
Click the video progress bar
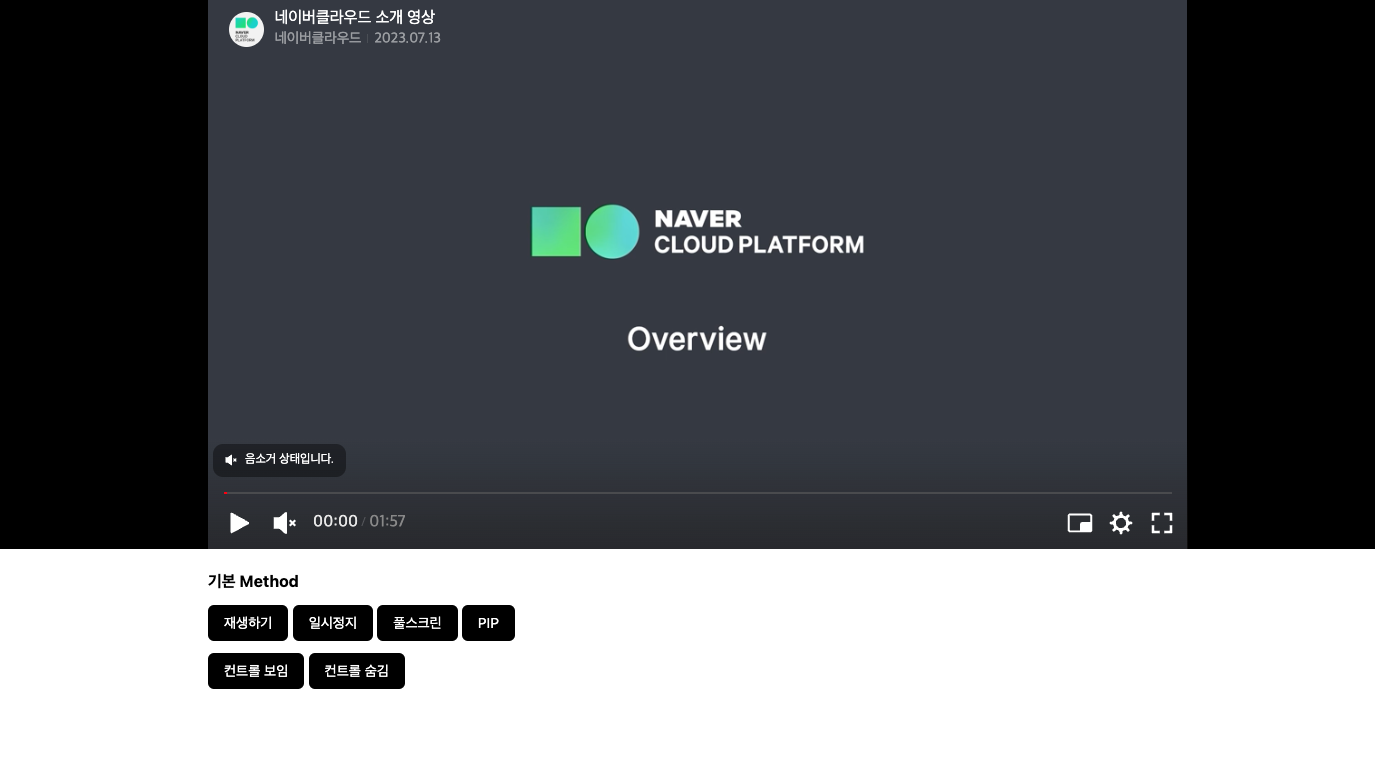697,493
